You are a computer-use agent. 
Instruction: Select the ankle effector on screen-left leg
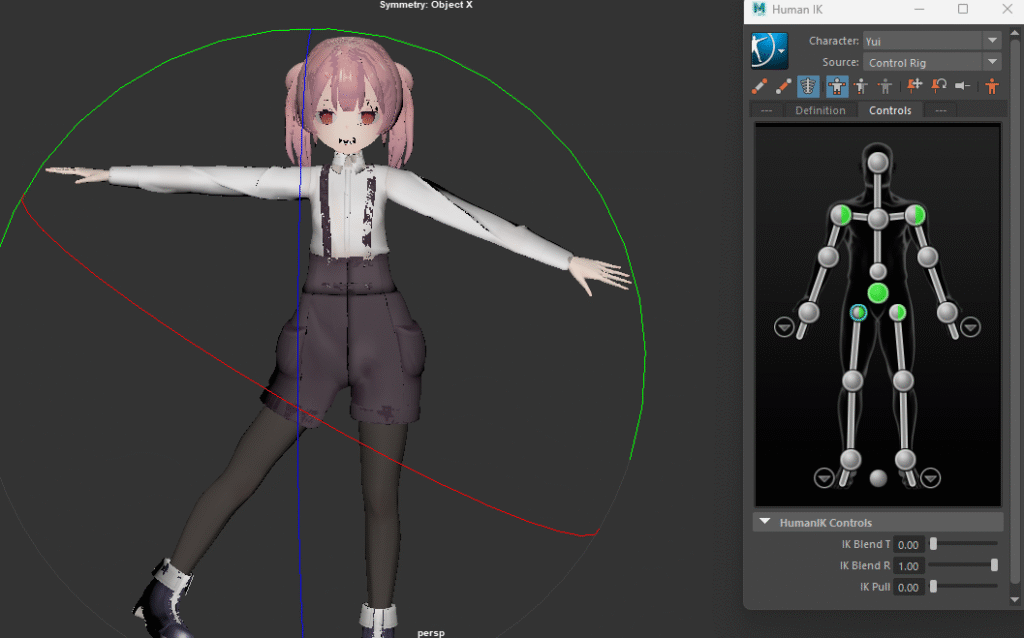tap(850, 459)
